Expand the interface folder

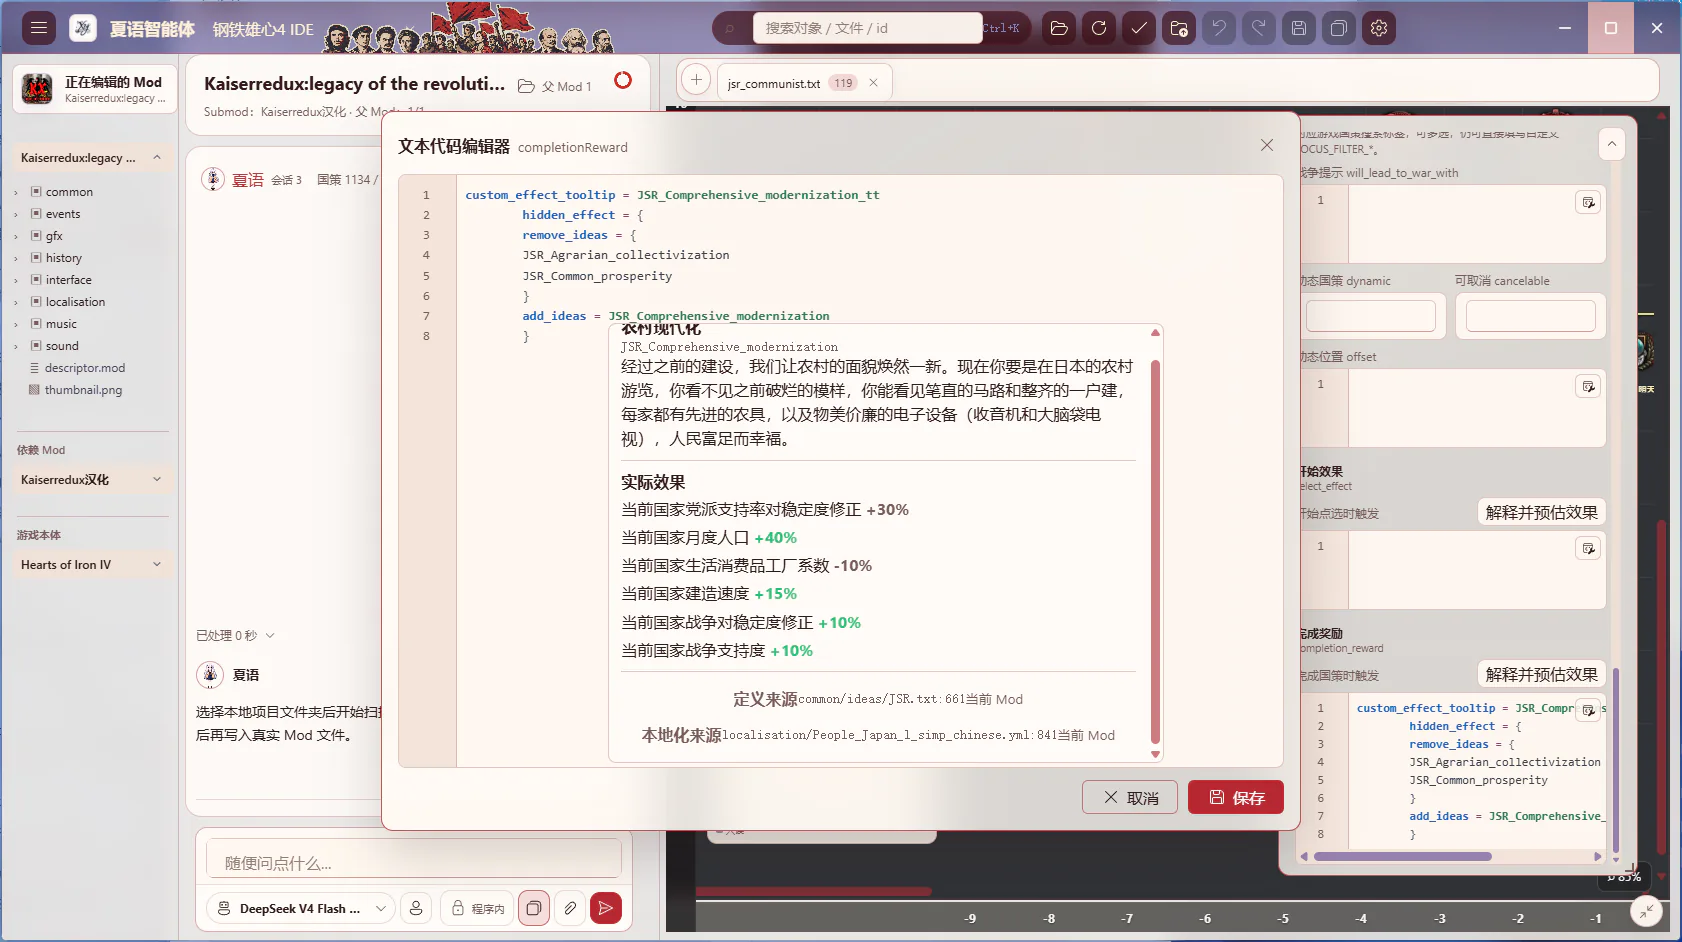pyautogui.click(x=16, y=280)
